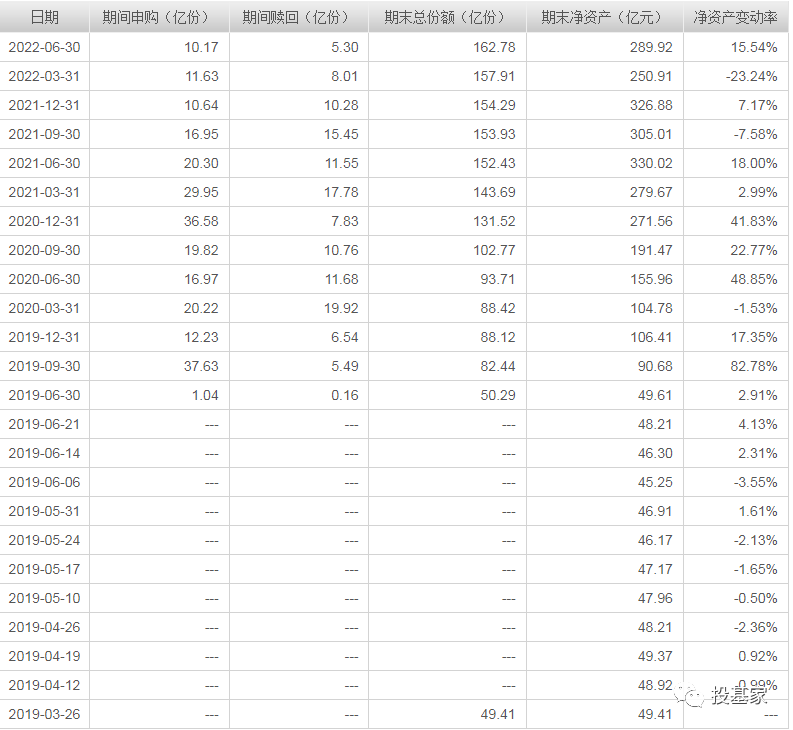The image size is (793, 730).
Task: Click change rate -3.55%
Action: pyautogui.click(x=756, y=483)
